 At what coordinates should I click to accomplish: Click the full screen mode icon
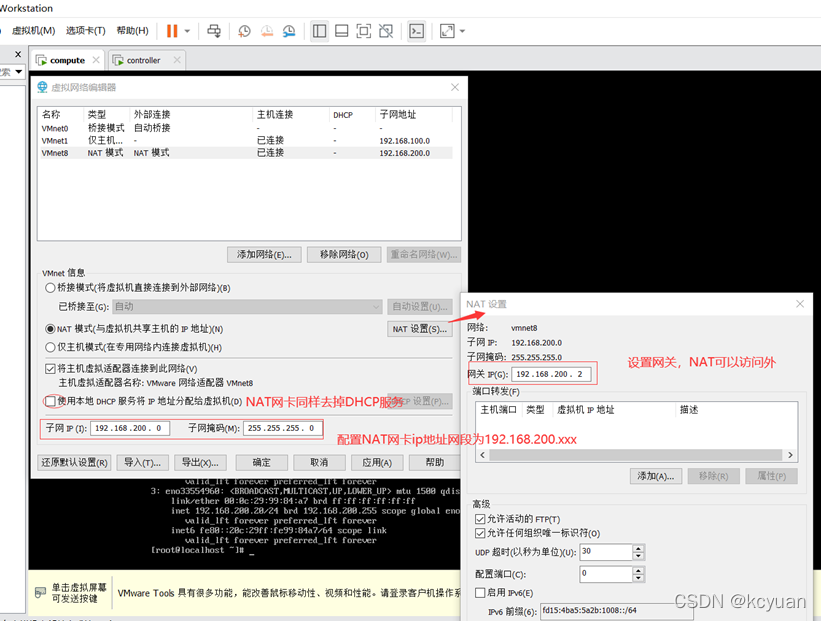[363, 31]
